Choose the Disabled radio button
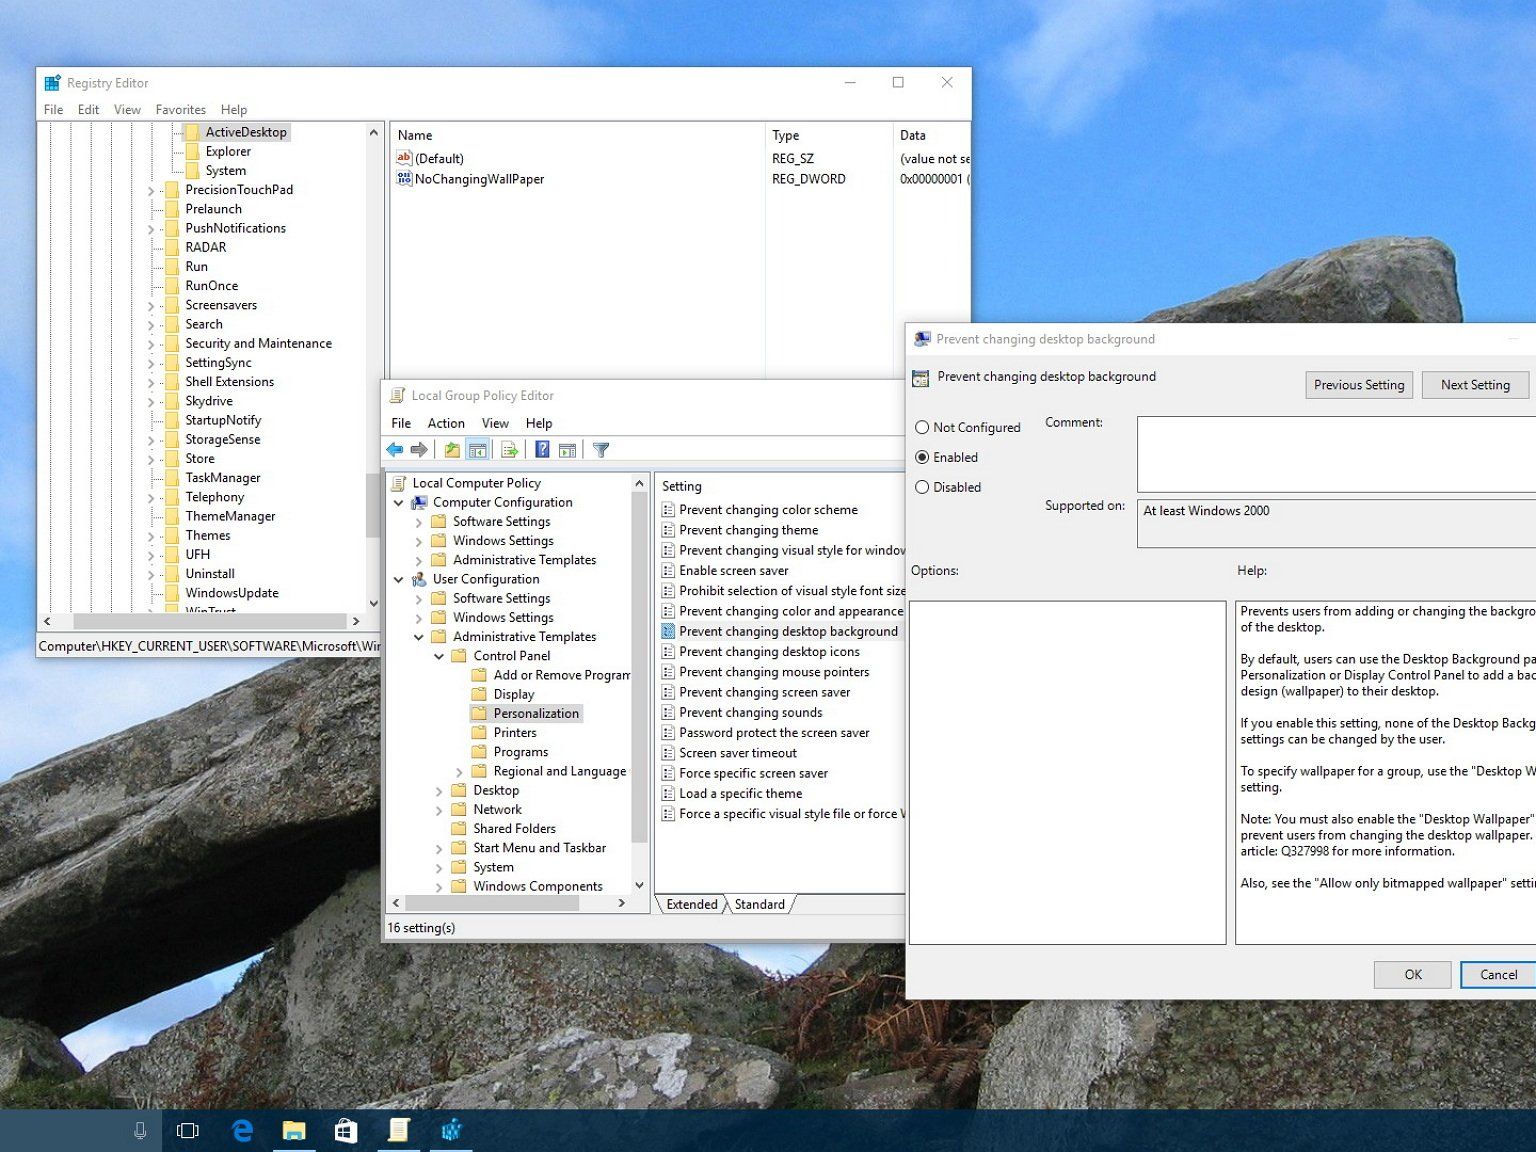This screenshot has height=1152, width=1536. click(x=922, y=487)
